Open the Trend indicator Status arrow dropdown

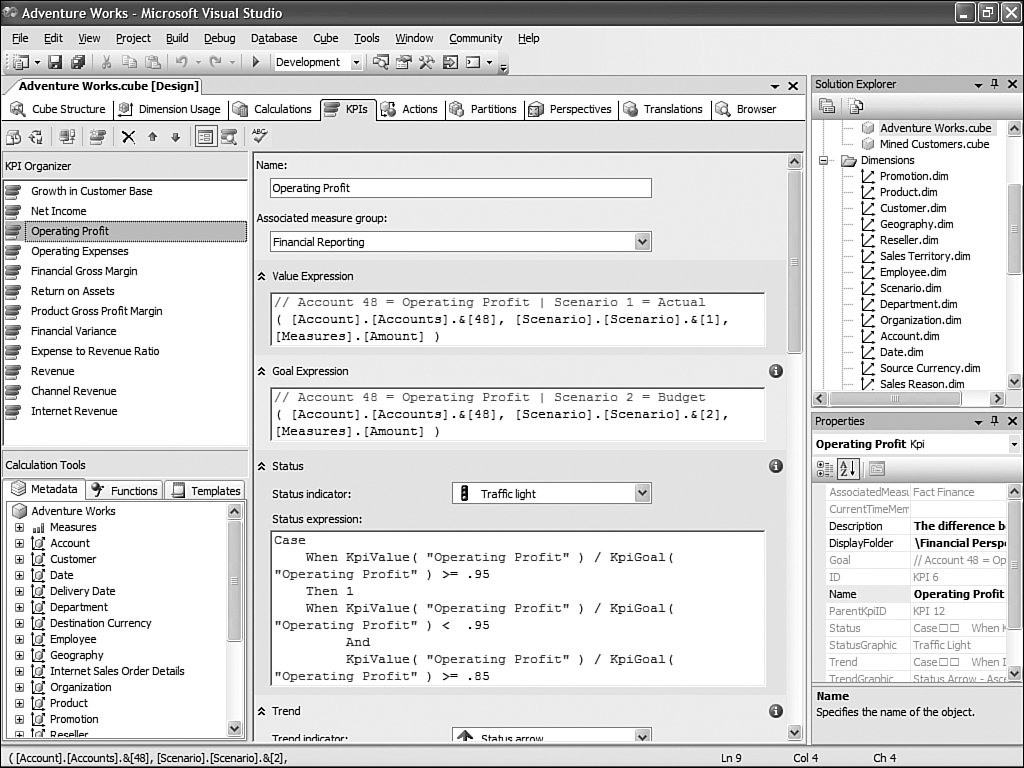643,736
